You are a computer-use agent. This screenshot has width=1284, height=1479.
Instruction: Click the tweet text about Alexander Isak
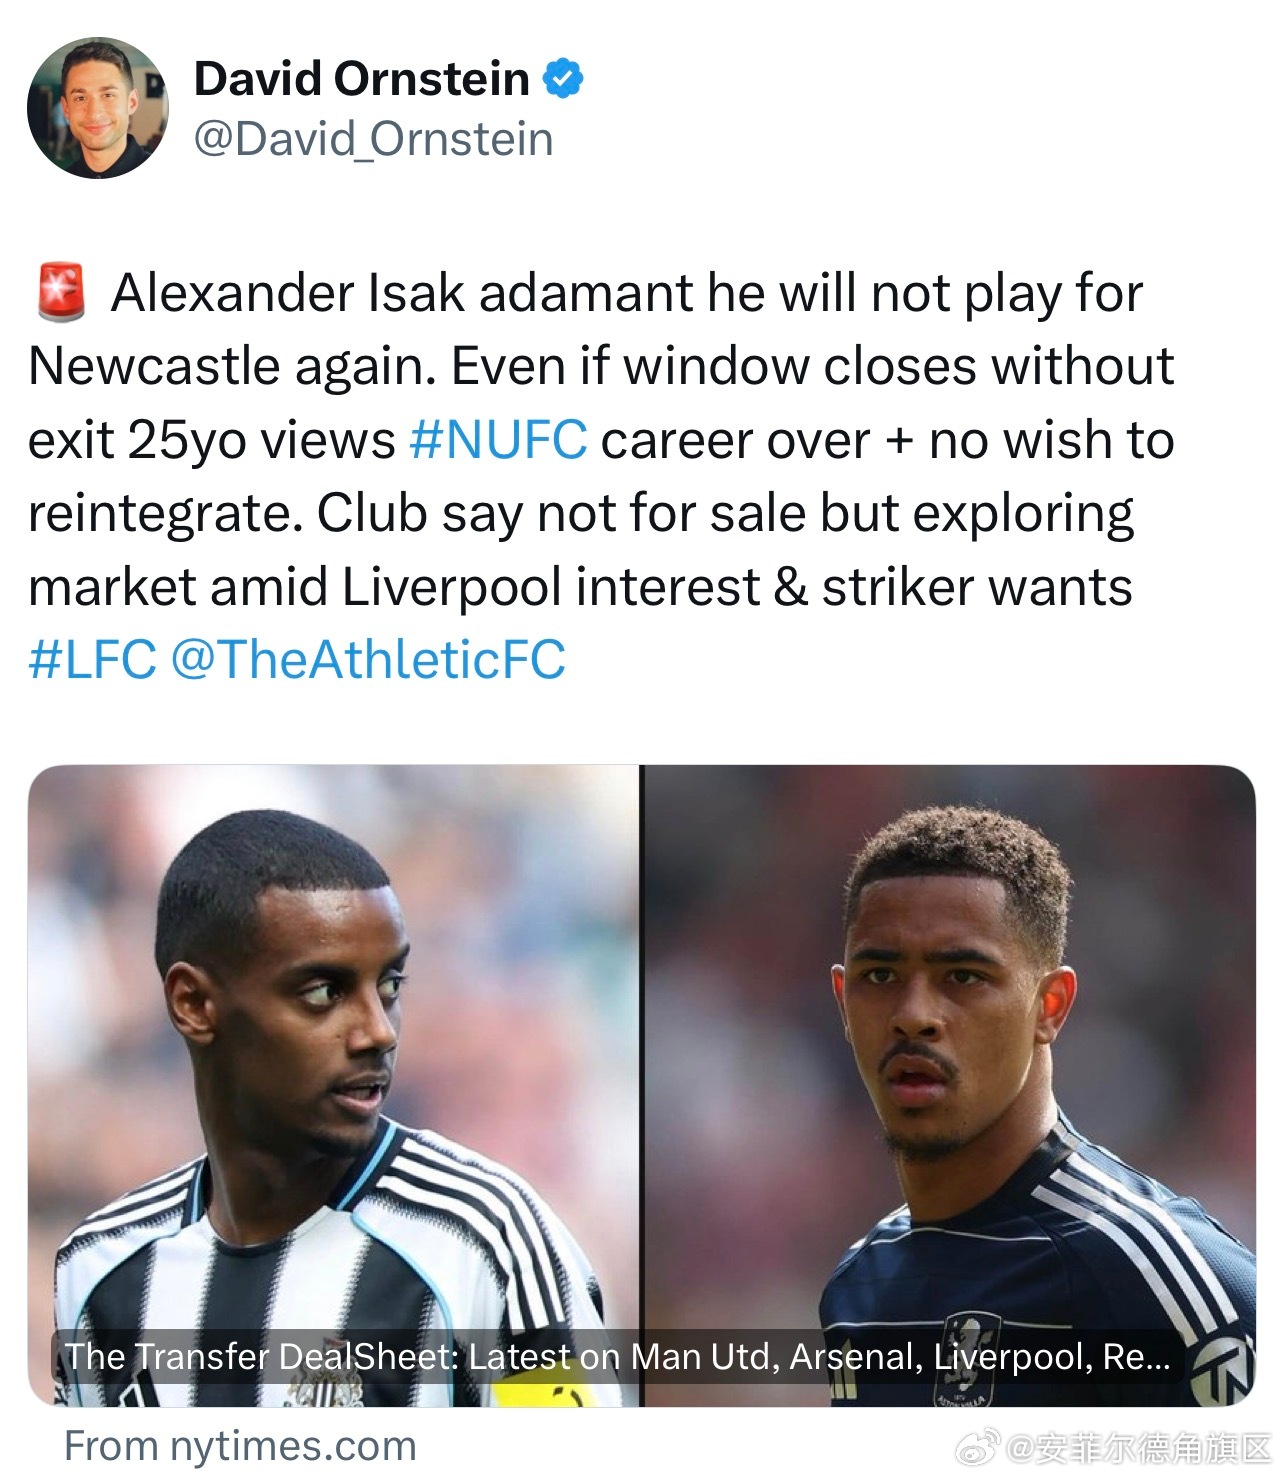click(600, 476)
